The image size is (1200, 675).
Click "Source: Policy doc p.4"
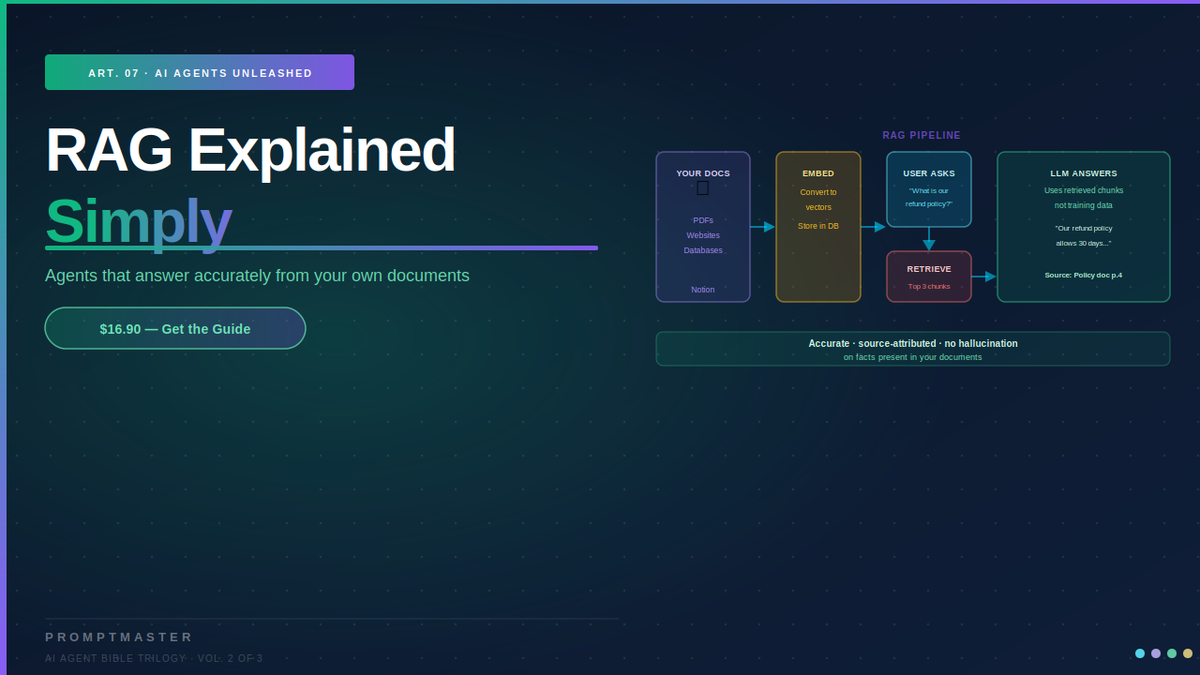(1084, 274)
